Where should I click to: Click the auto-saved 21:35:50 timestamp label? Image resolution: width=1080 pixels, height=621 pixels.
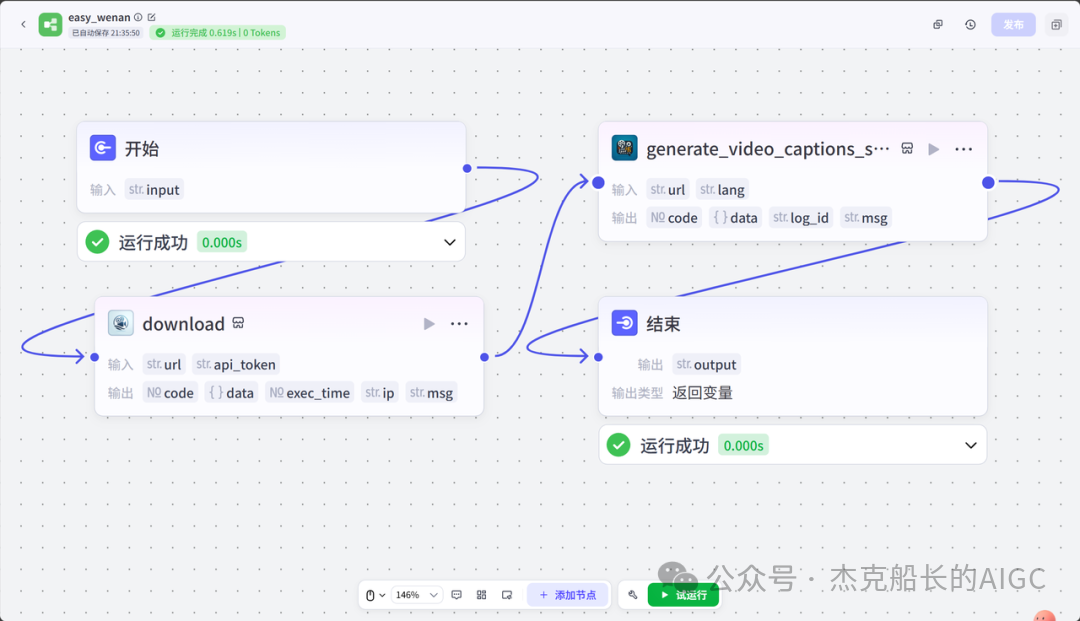tap(105, 32)
